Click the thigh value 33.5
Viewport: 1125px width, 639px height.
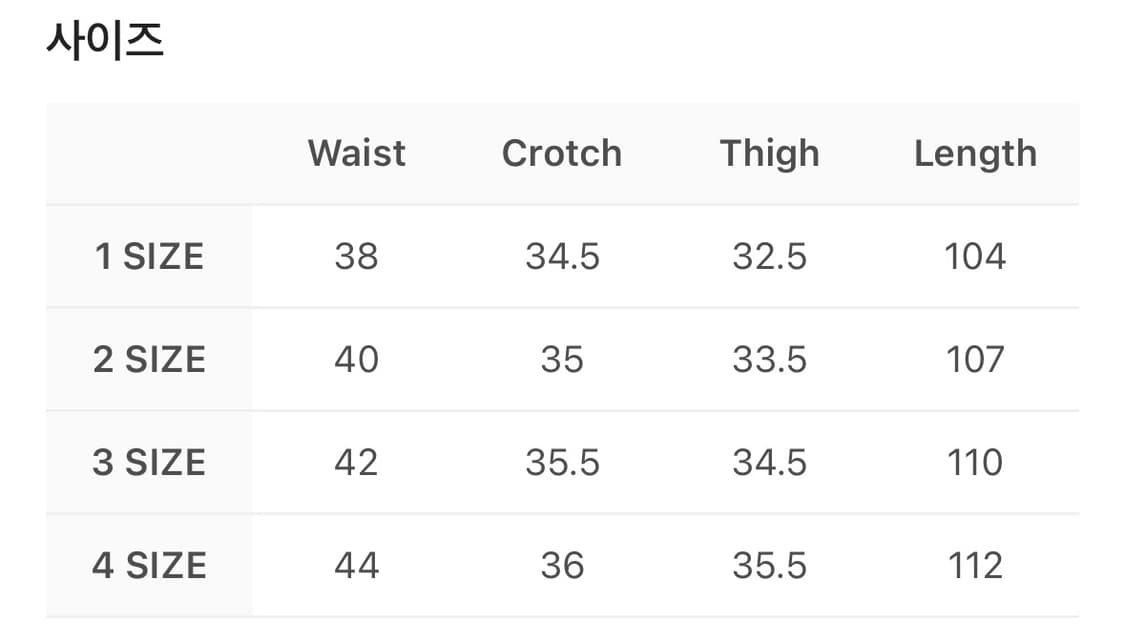(769, 360)
